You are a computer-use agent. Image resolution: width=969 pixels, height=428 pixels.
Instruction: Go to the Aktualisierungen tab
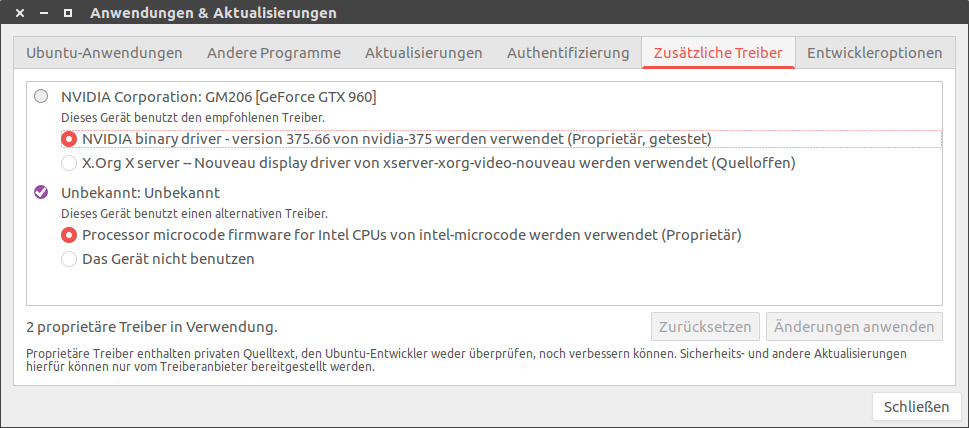(424, 53)
